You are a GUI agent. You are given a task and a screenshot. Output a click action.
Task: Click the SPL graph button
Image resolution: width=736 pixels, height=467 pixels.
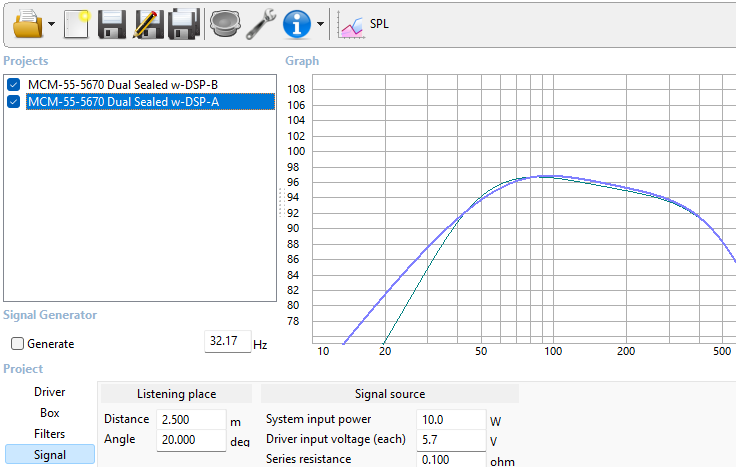pyautogui.click(x=365, y=22)
